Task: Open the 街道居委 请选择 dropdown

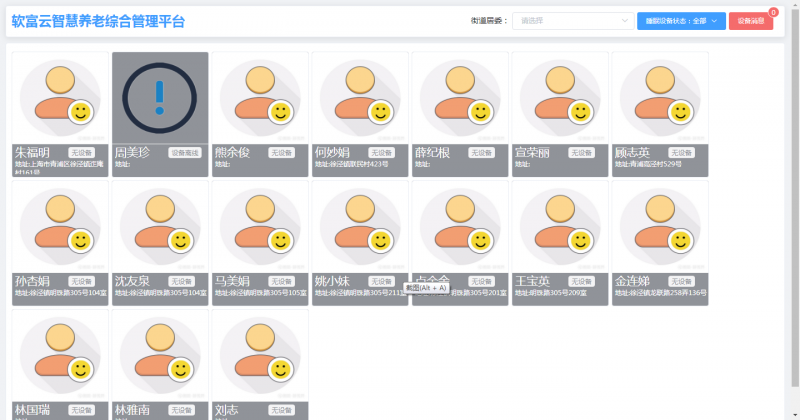Action: (x=570, y=20)
